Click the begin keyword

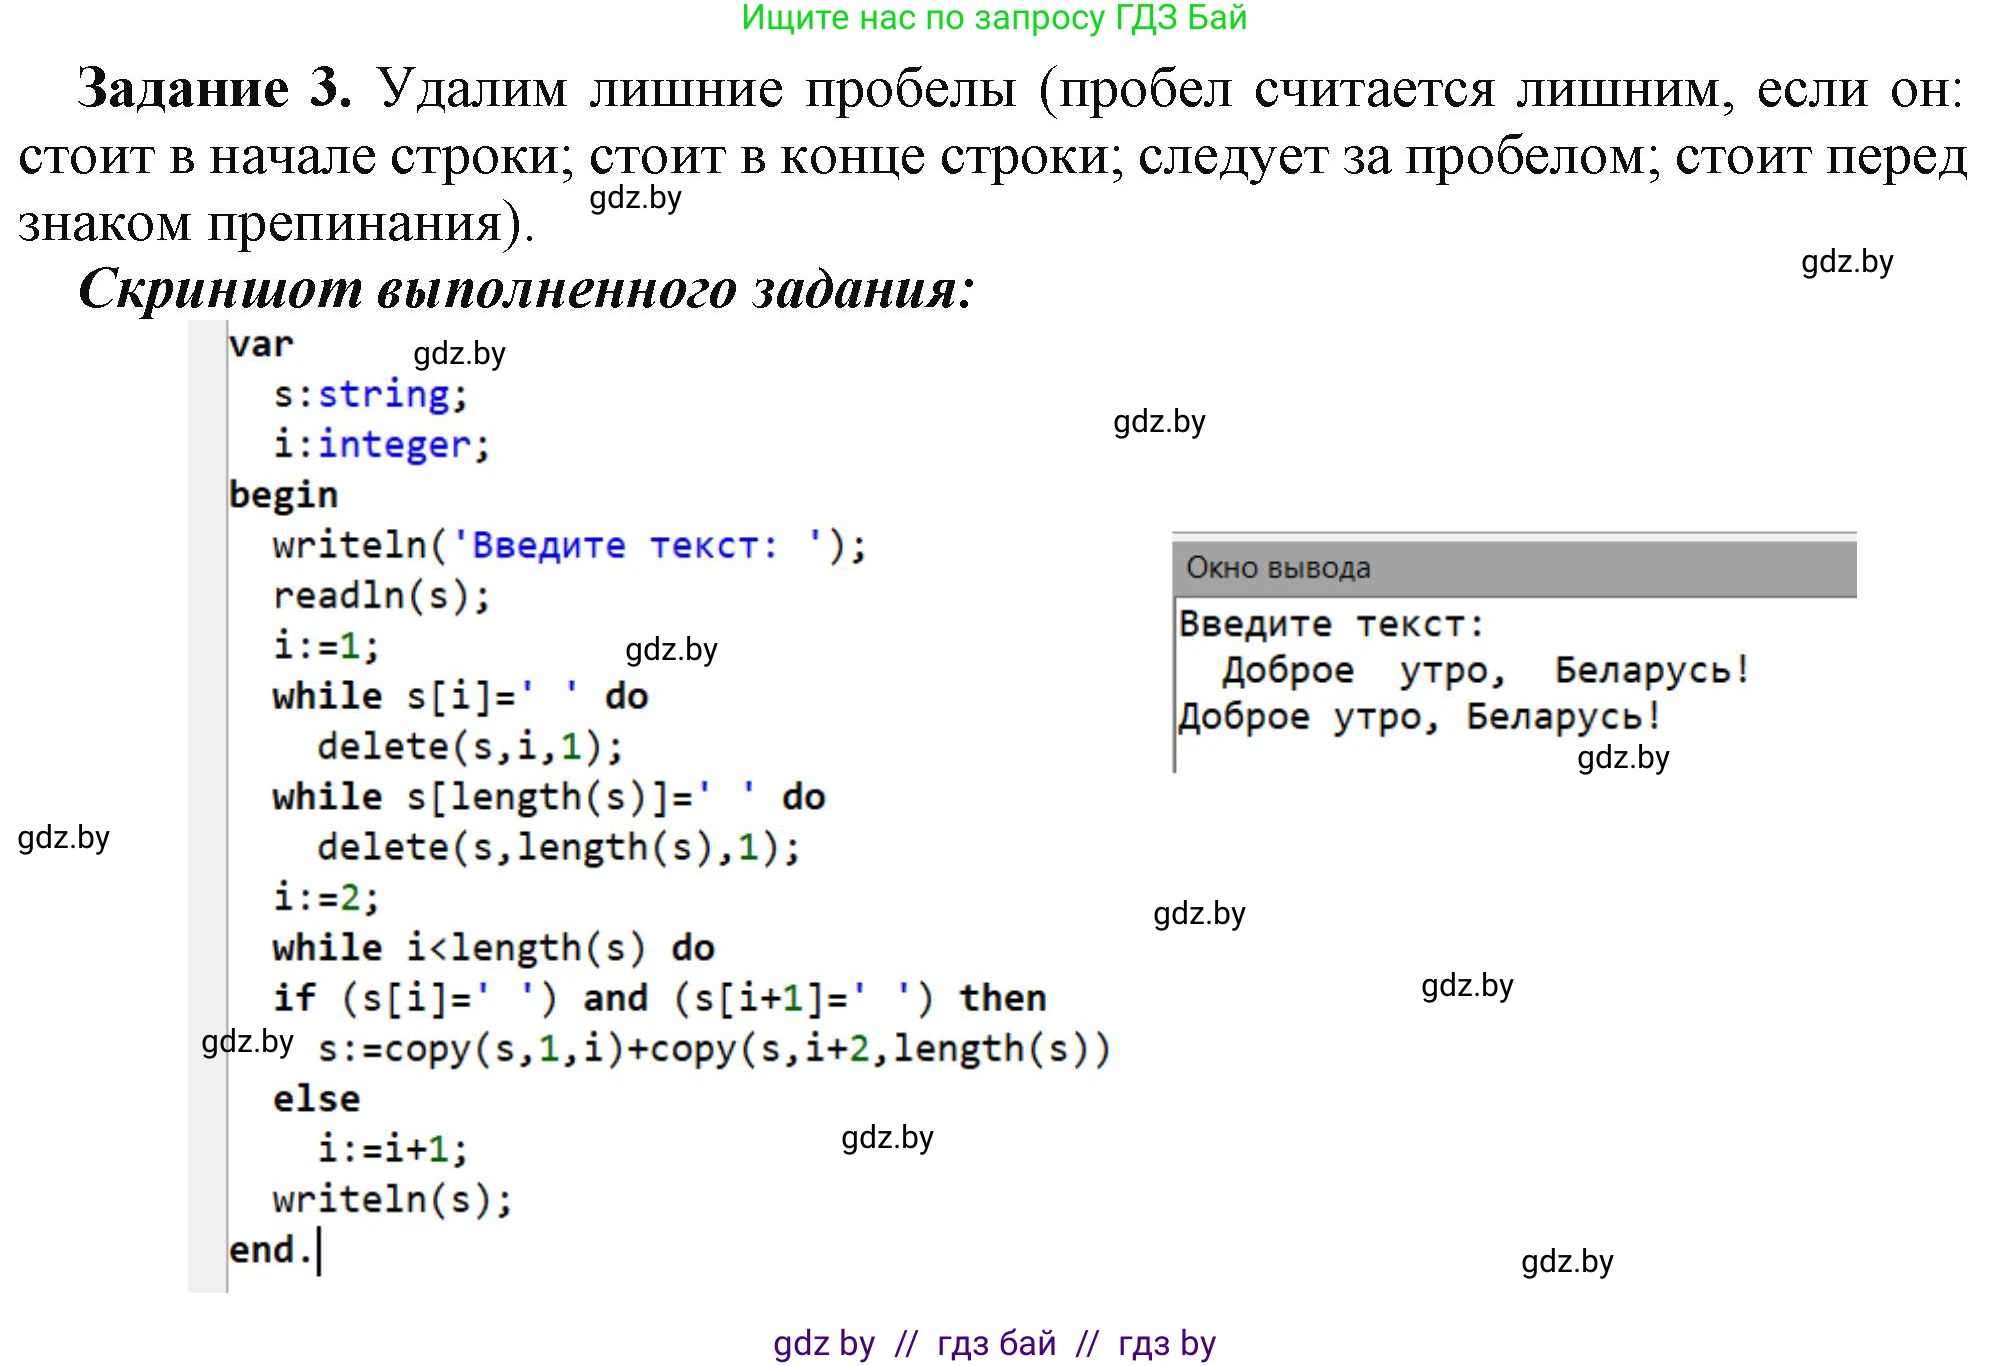point(285,493)
